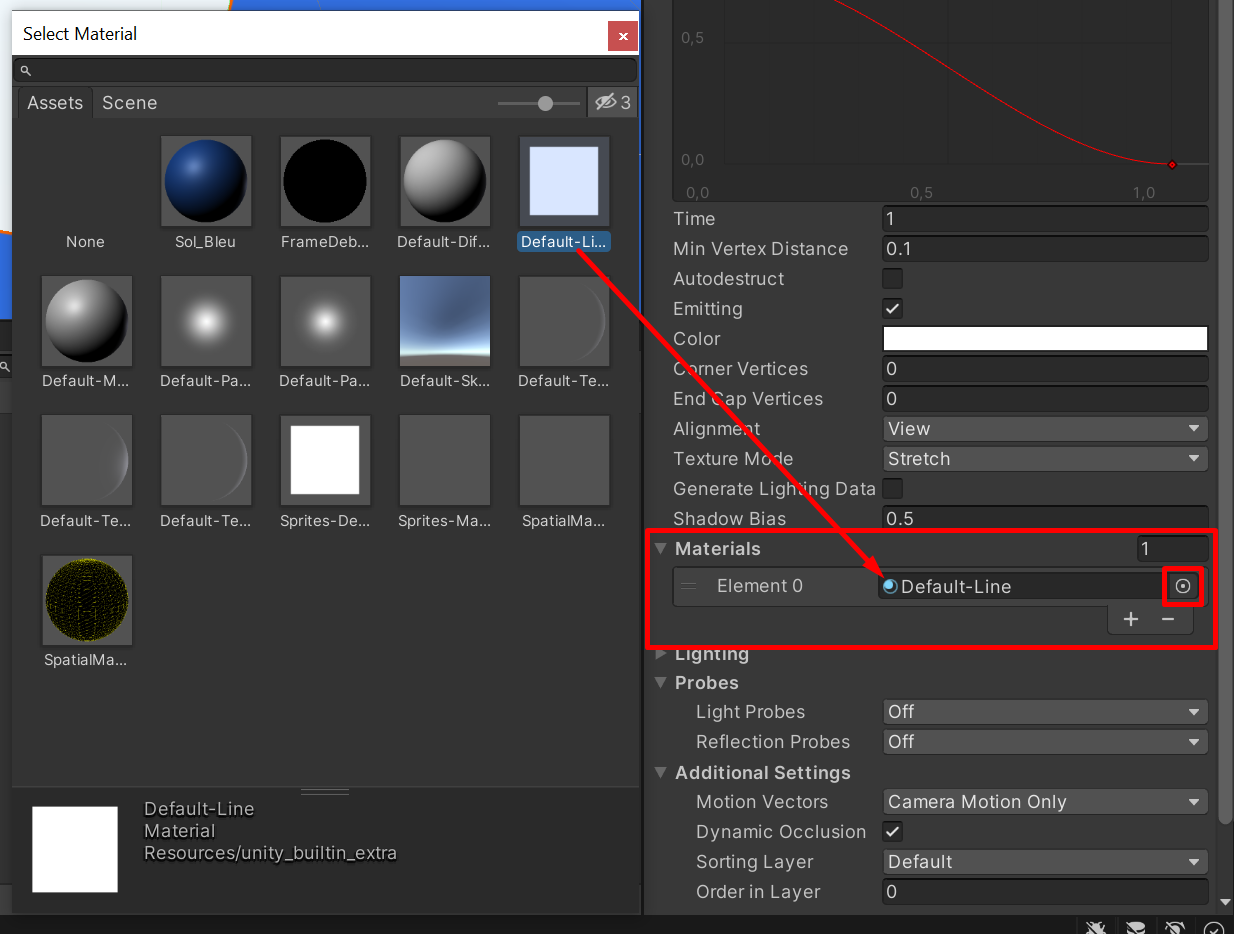The width and height of the screenshot is (1234, 934).
Task: Select the Default-Li... material thumbnail
Action: 564,181
